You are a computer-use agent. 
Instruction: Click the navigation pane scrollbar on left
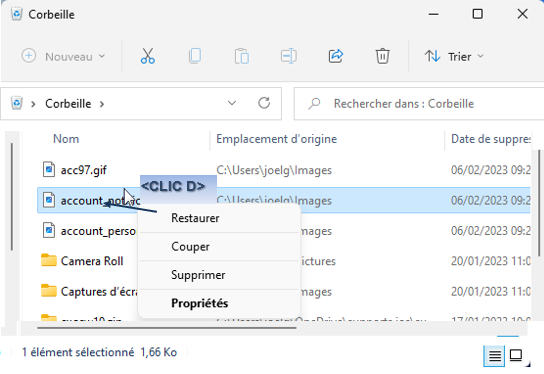click(12, 196)
